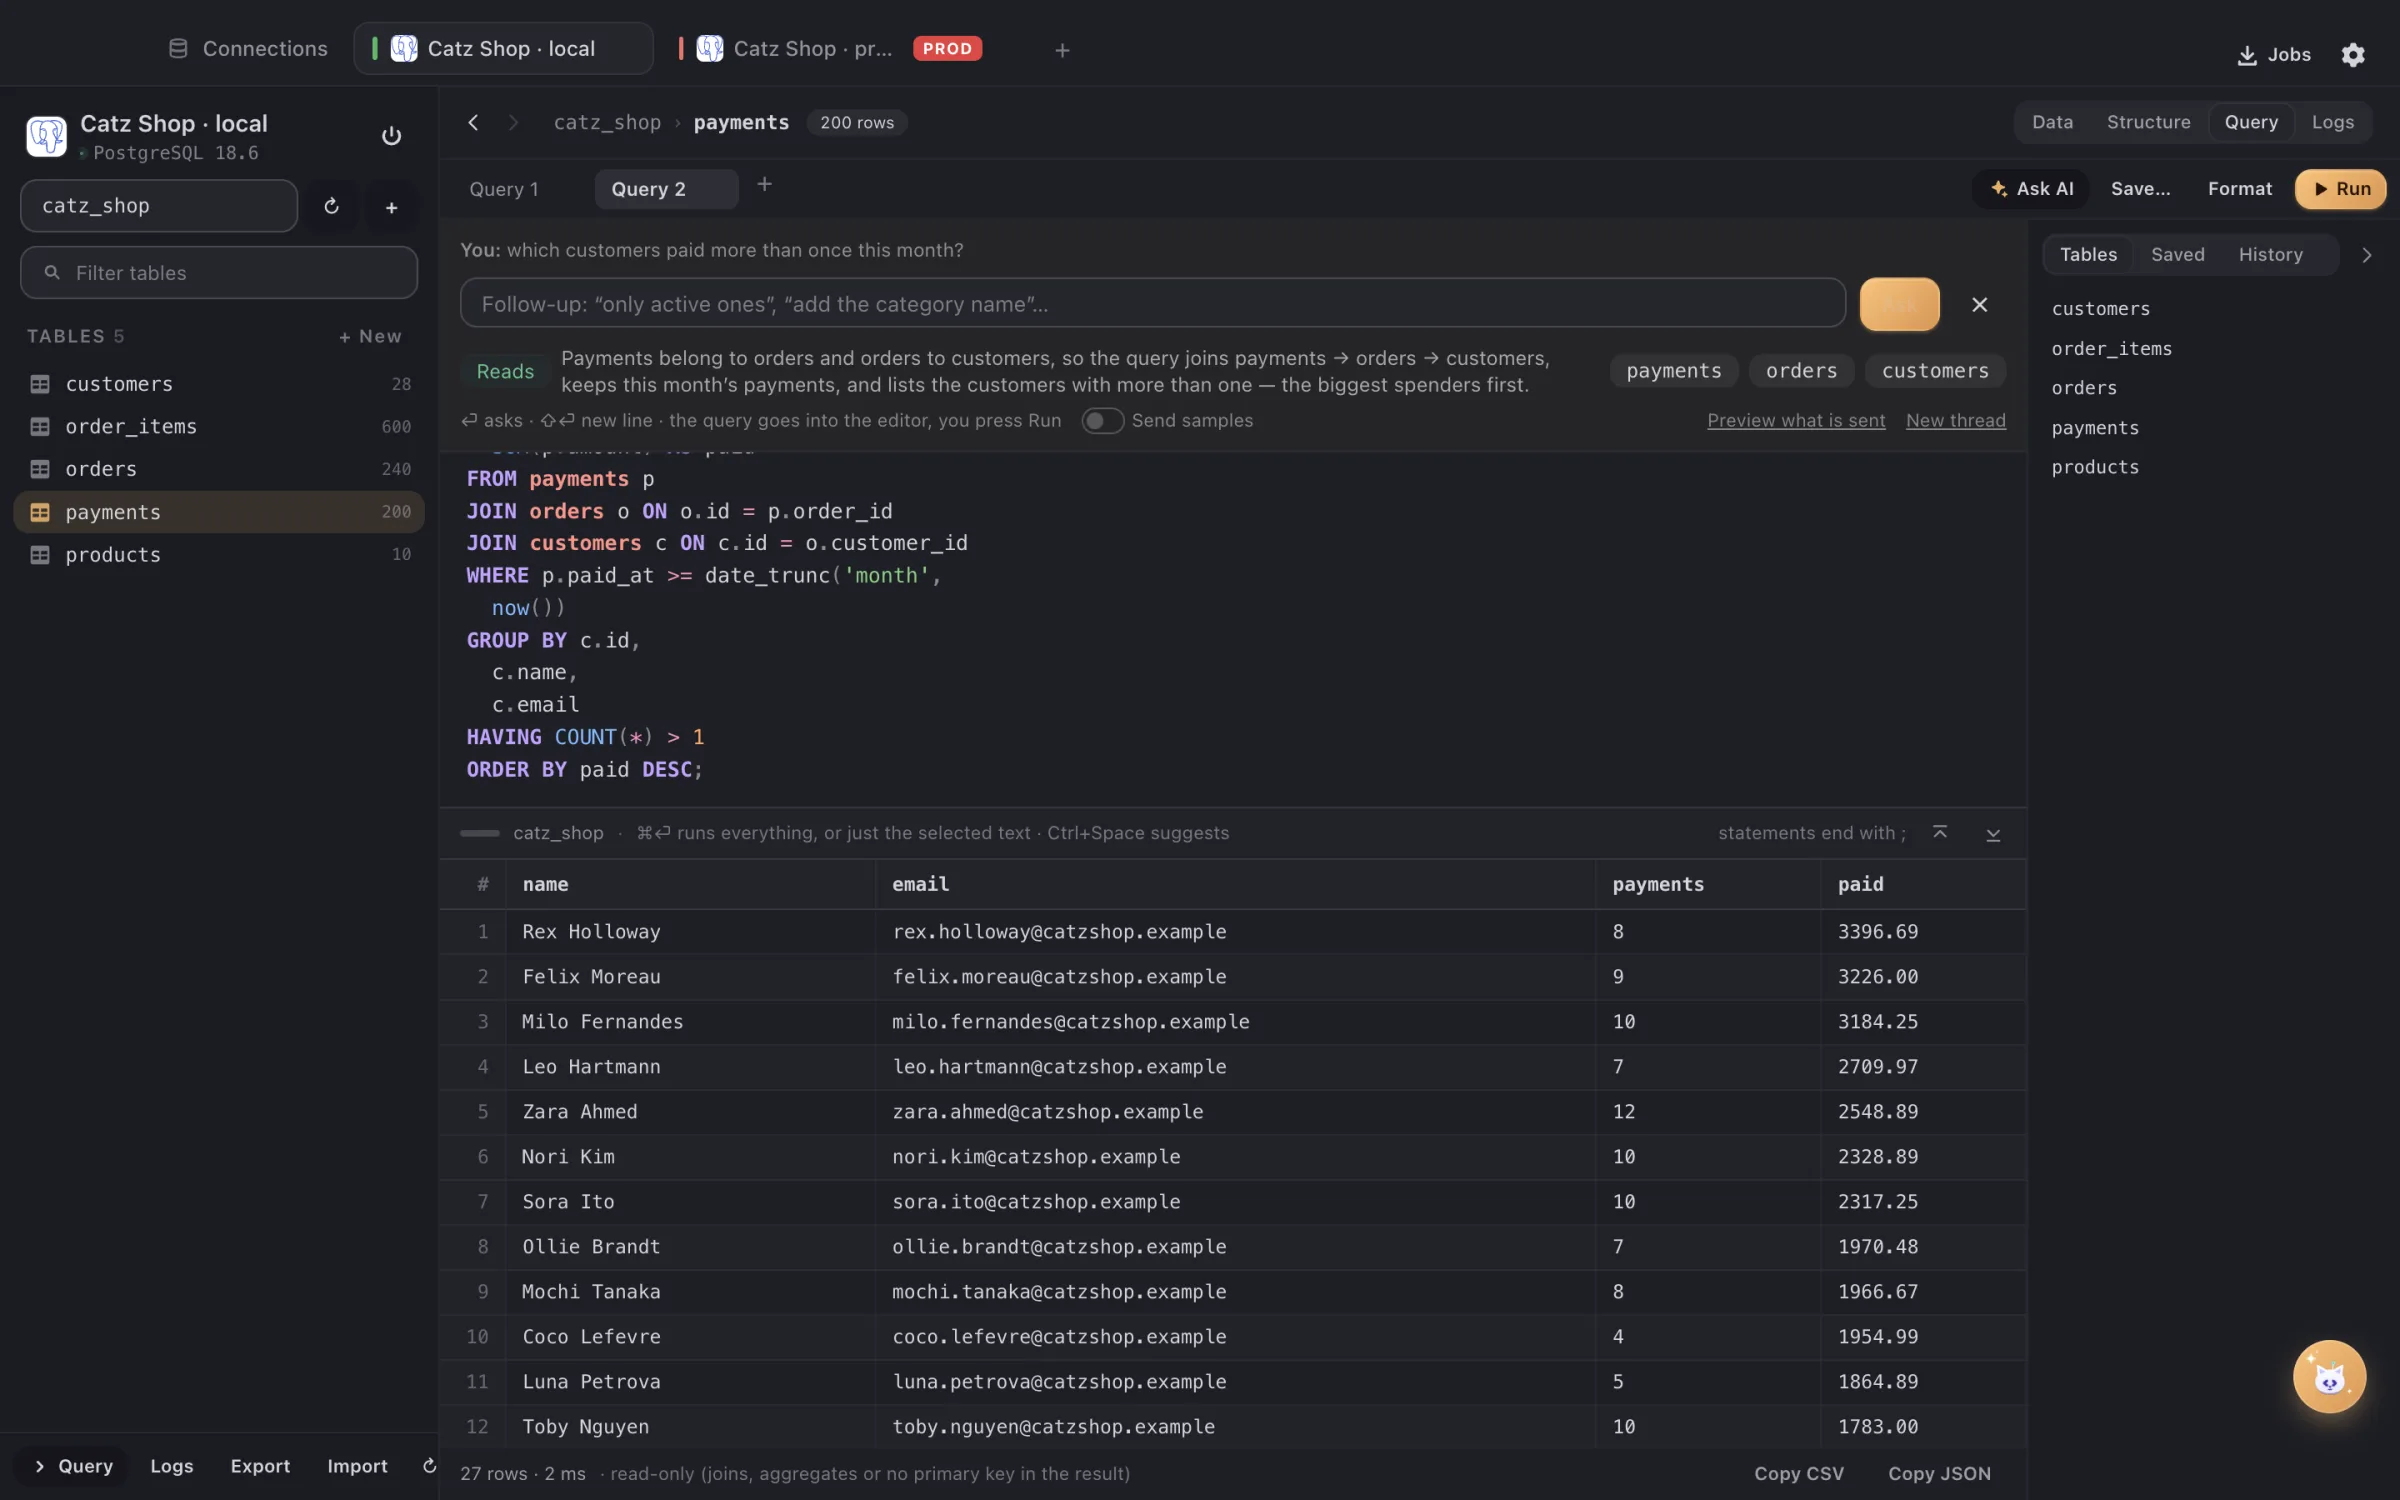The height and width of the screenshot is (1500, 2400).
Task: Click the add database plus icon
Action: 391,206
